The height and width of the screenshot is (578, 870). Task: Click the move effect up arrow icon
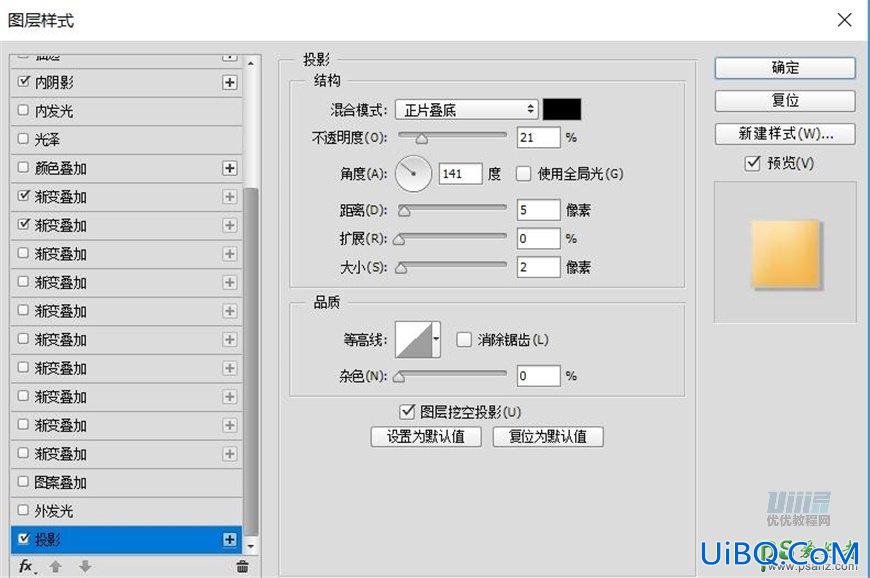(x=55, y=567)
